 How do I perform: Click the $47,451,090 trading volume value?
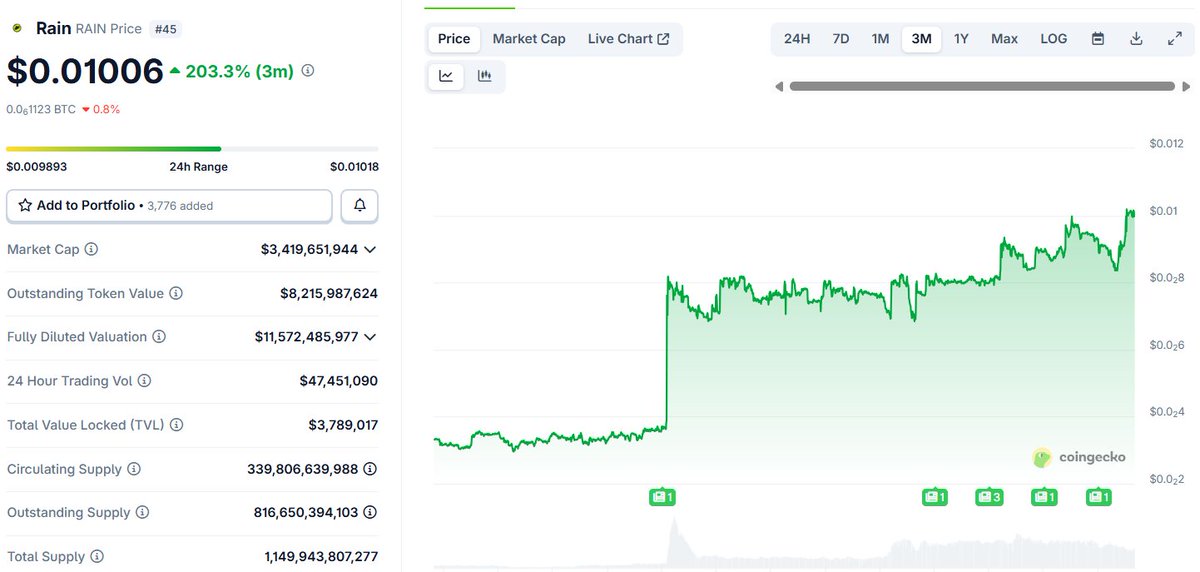(x=338, y=381)
